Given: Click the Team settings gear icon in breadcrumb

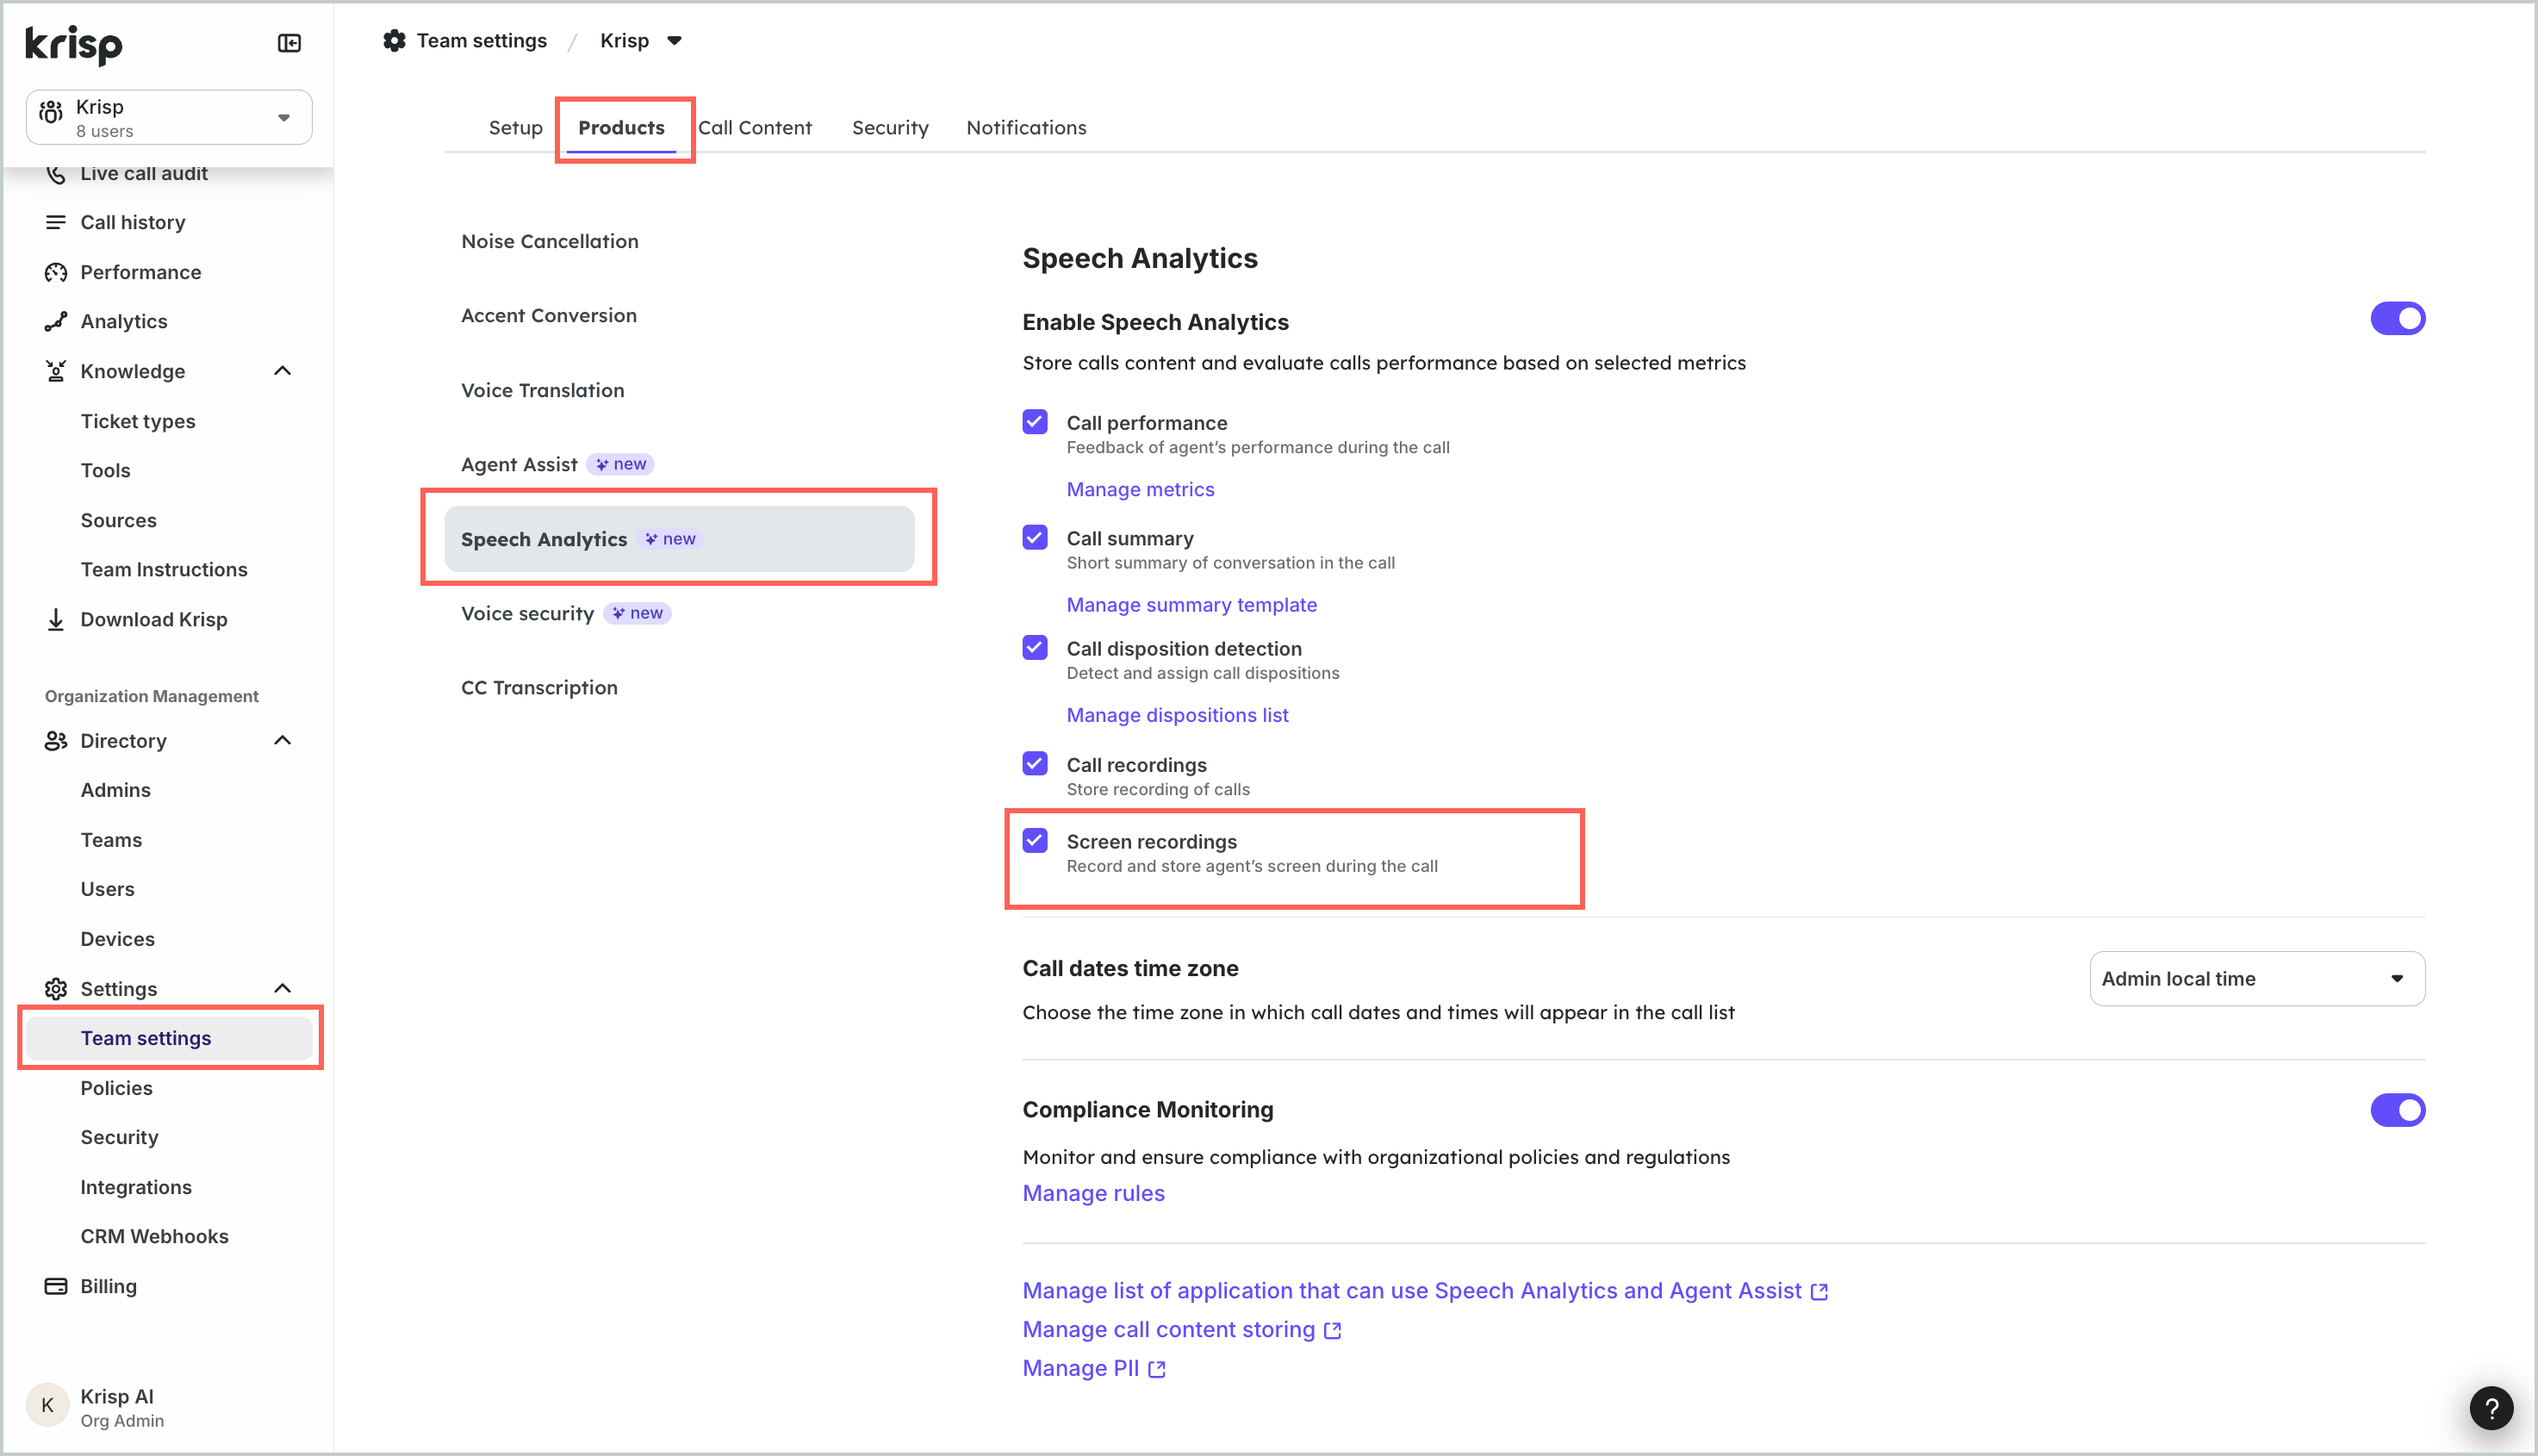Looking at the screenshot, I should [x=395, y=40].
